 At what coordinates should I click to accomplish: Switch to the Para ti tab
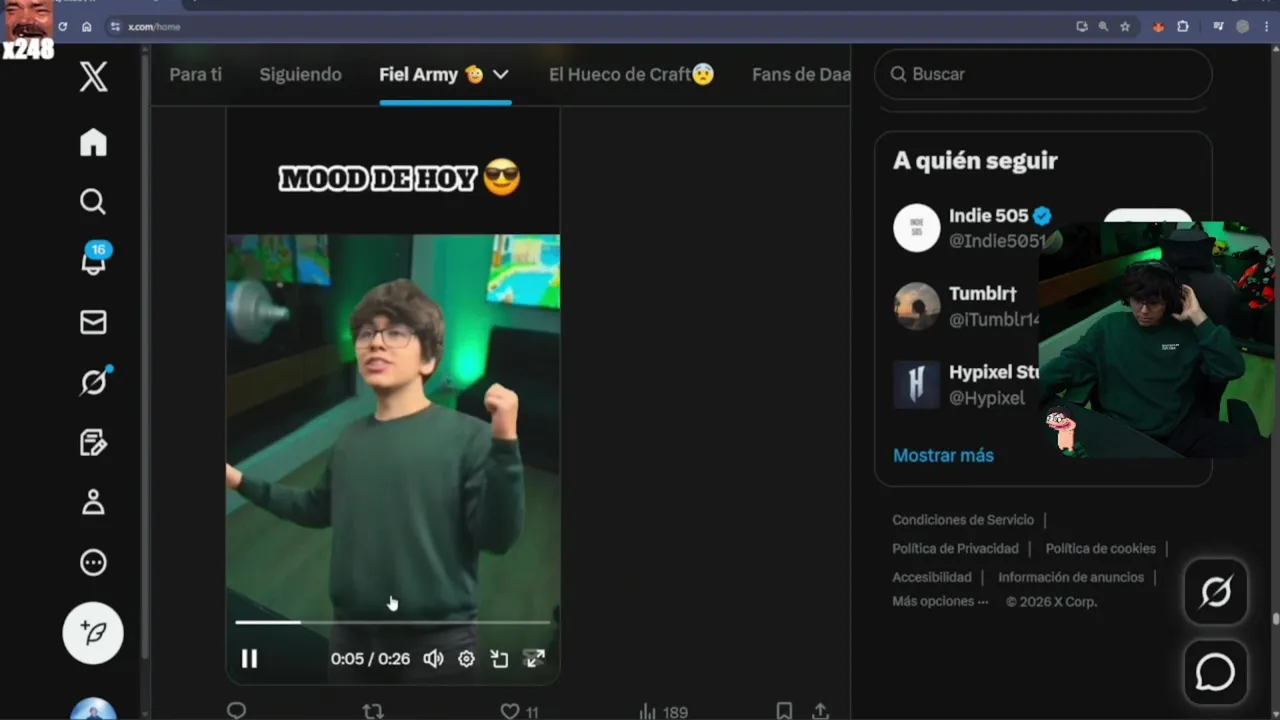[x=196, y=74]
